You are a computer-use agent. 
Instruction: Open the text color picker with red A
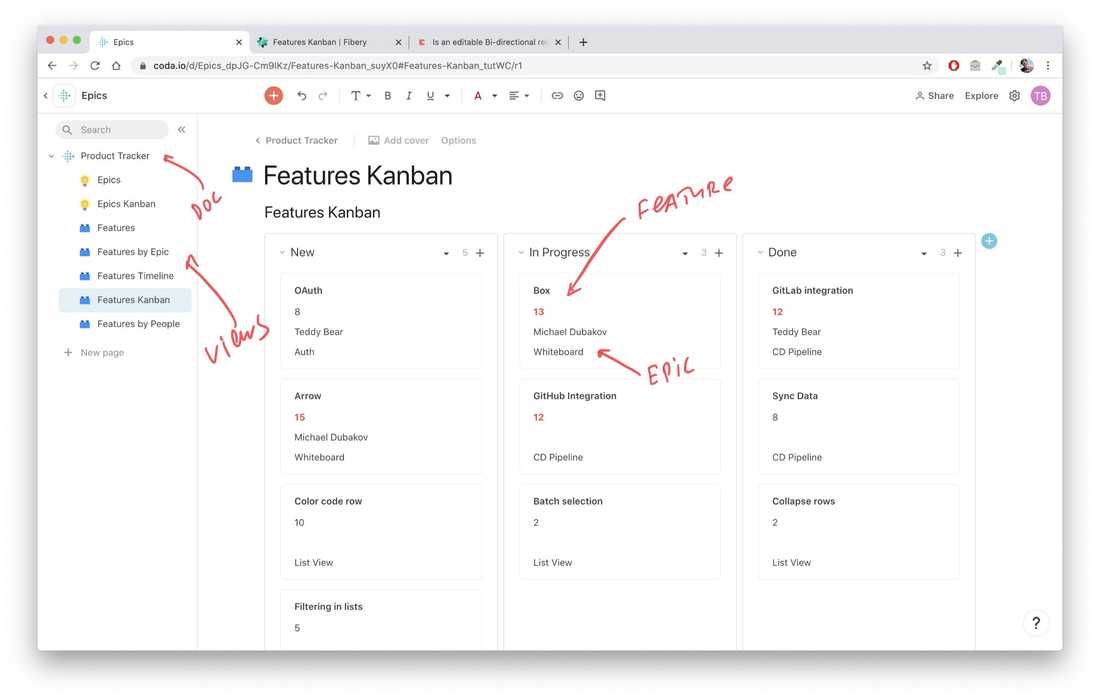tap(479, 95)
